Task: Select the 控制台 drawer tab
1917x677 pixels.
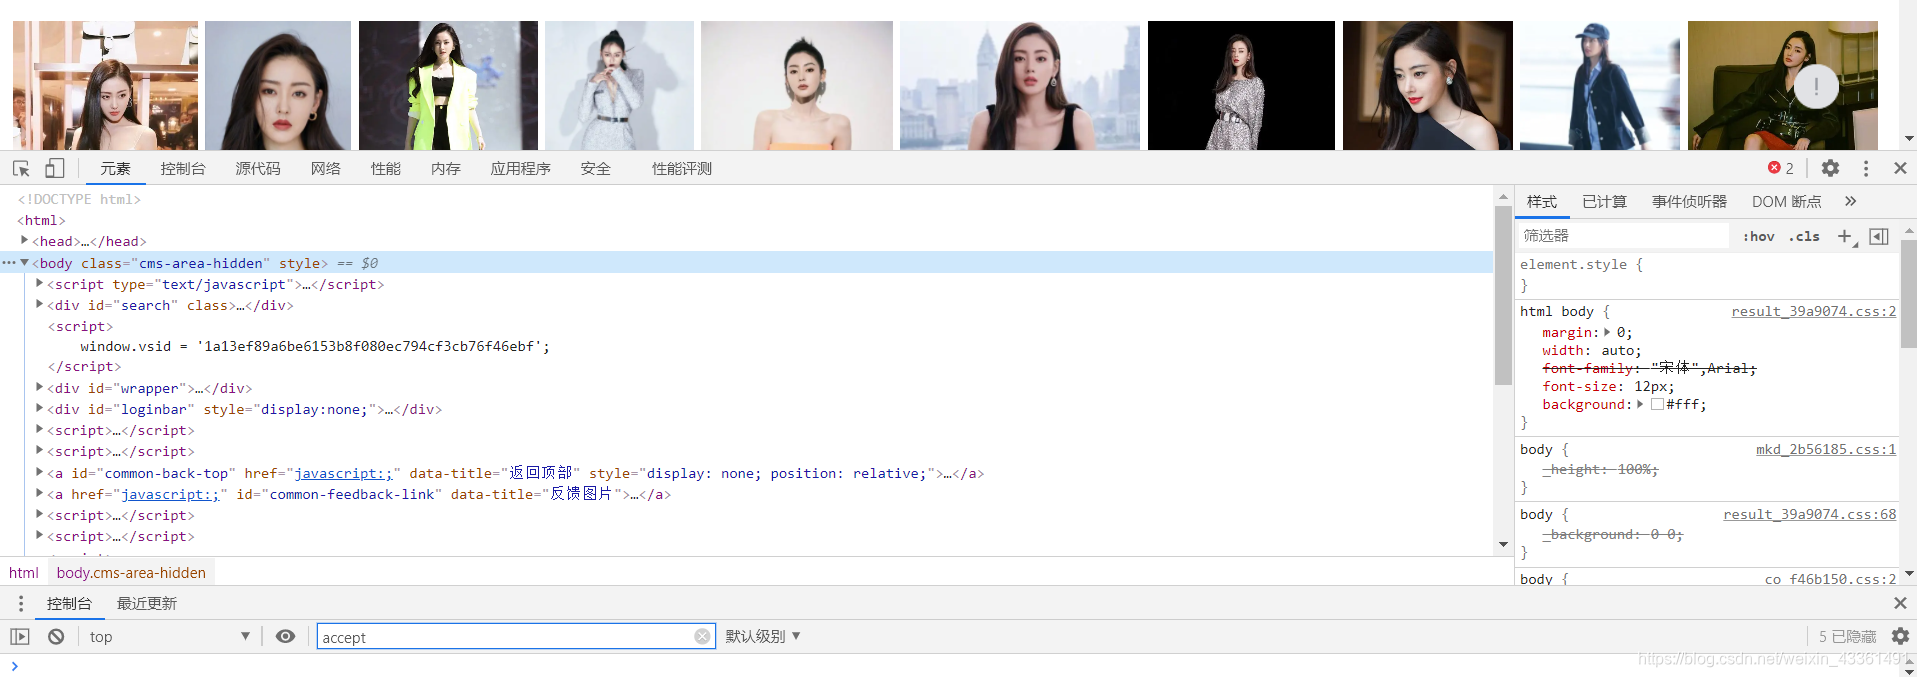Action: point(69,603)
